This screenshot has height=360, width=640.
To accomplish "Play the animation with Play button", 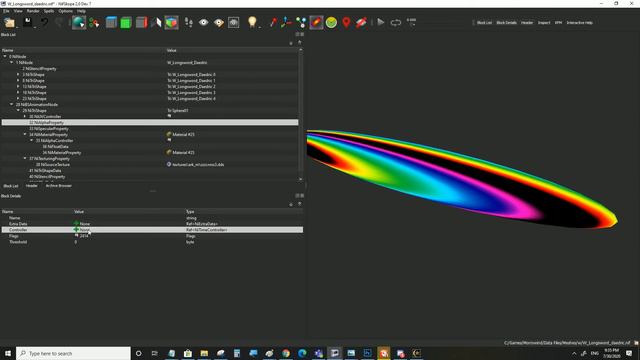I will click(x=380, y=22).
